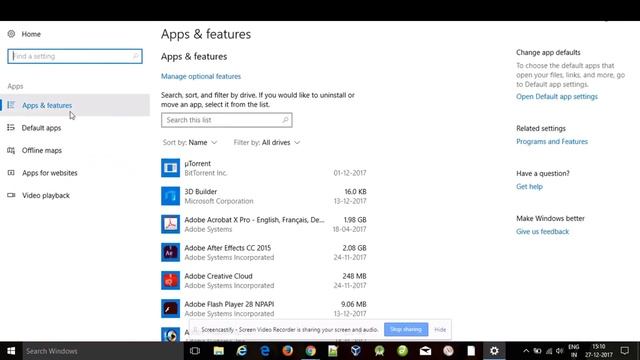This screenshot has height=360, width=640.
Task: Switch to Google Chrome on taskbar
Action: coord(311,351)
